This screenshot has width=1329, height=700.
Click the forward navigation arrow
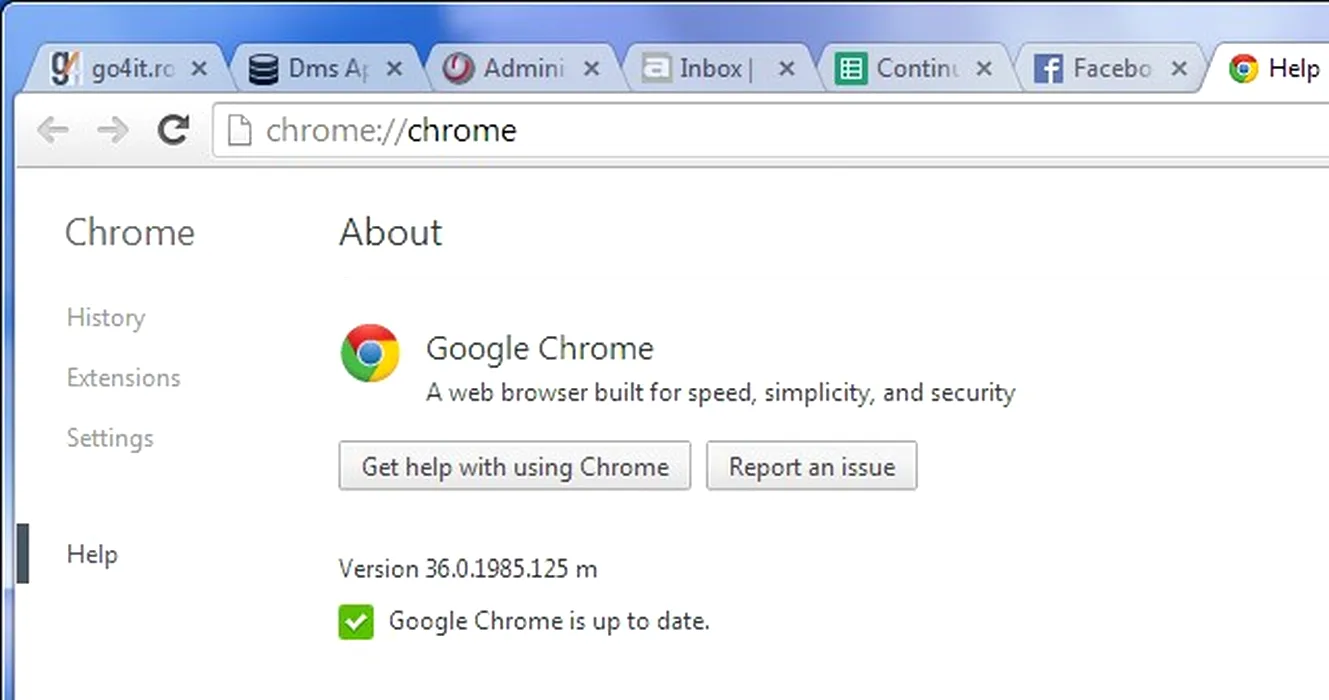coord(113,130)
